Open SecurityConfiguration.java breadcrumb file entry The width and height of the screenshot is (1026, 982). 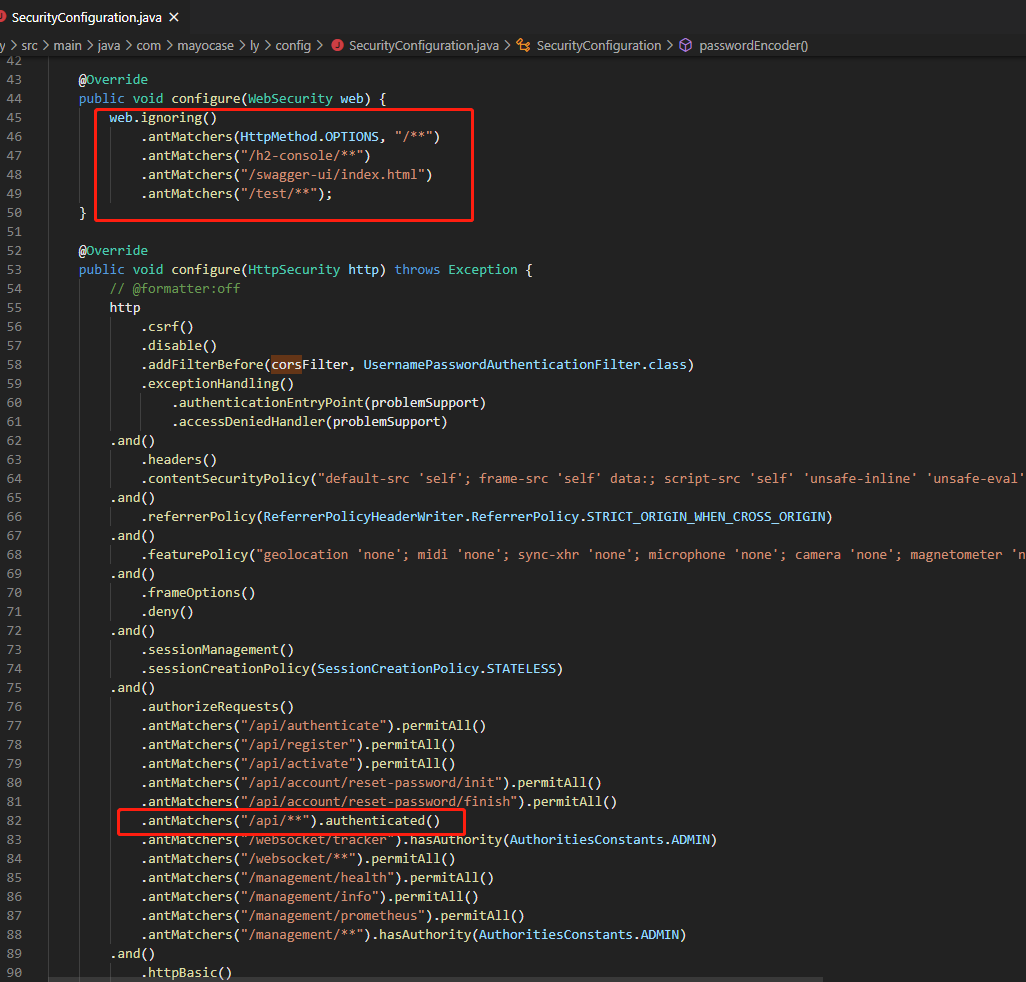423,46
